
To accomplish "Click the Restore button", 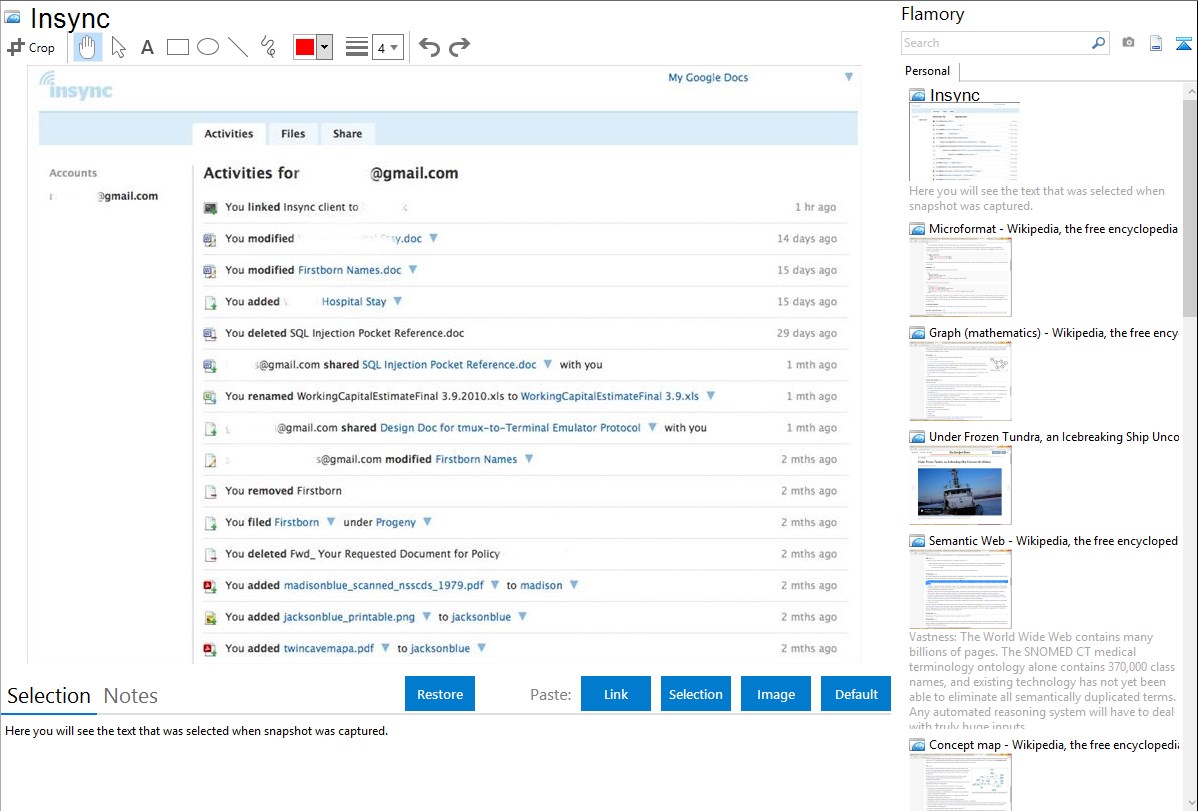I will [440, 694].
